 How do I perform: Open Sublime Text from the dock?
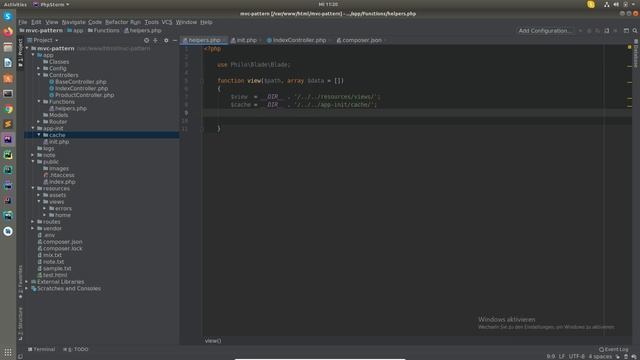click(8, 124)
